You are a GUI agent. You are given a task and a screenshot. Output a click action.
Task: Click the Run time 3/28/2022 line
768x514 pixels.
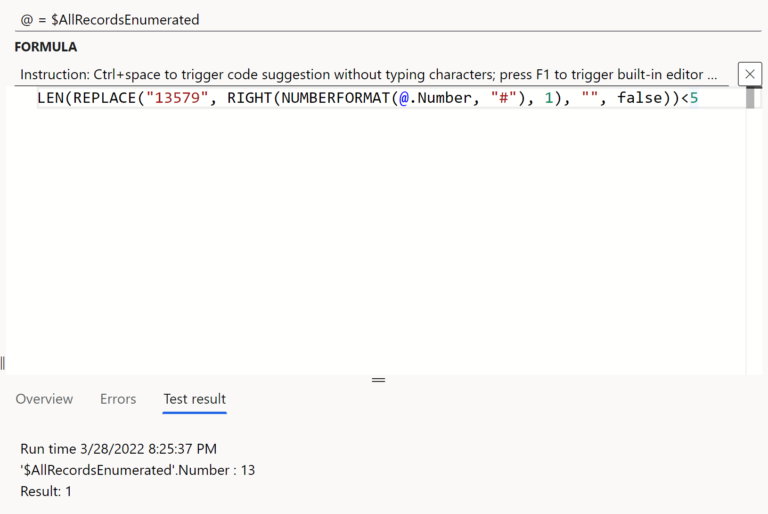click(x=119, y=449)
